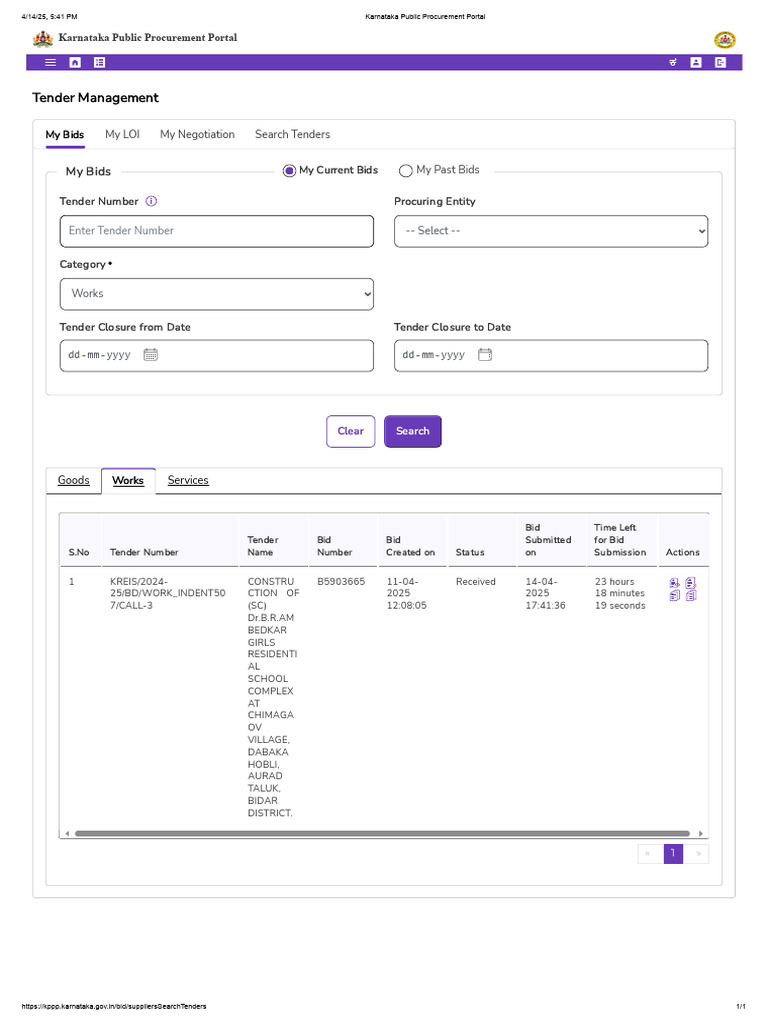Image resolution: width=768 pixels, height=1024 pixels.
Task: Focus the Tender Closure from Date field
Action: tap(217, 356)
